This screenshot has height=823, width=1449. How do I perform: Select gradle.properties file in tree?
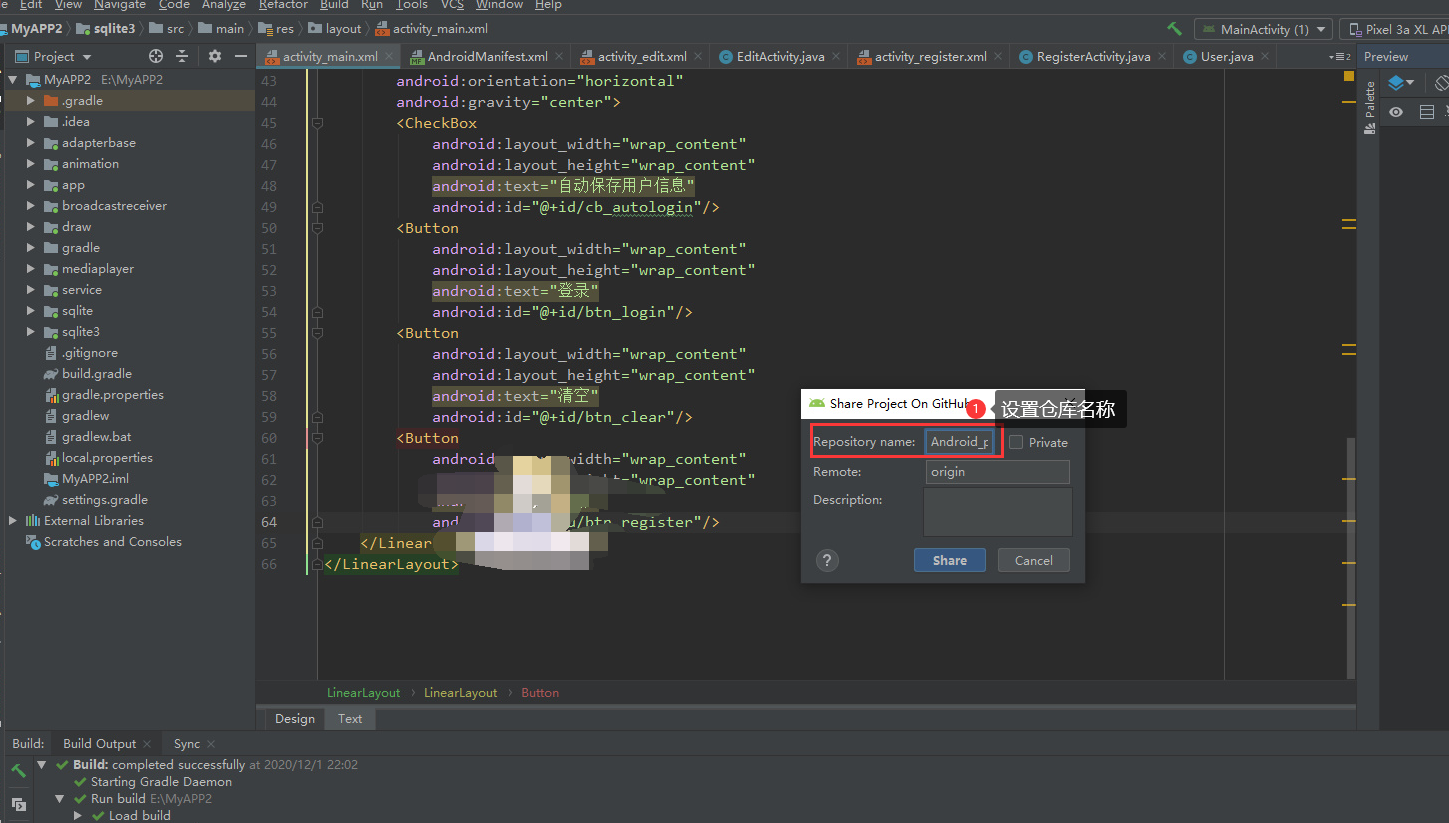[112, 394]
